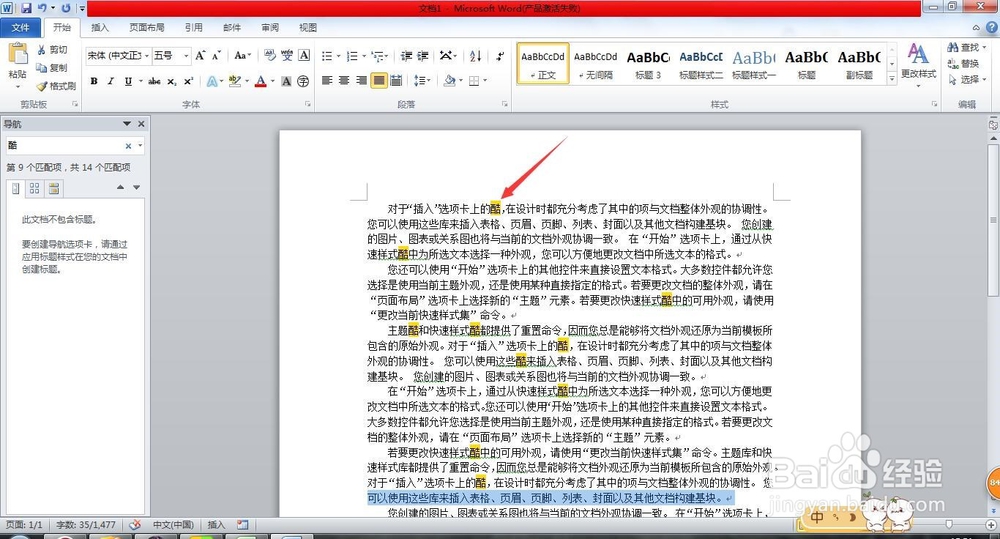
Task: Click the Paste (粘贴) clipboard icon
Action: click(x=18, y=54)
